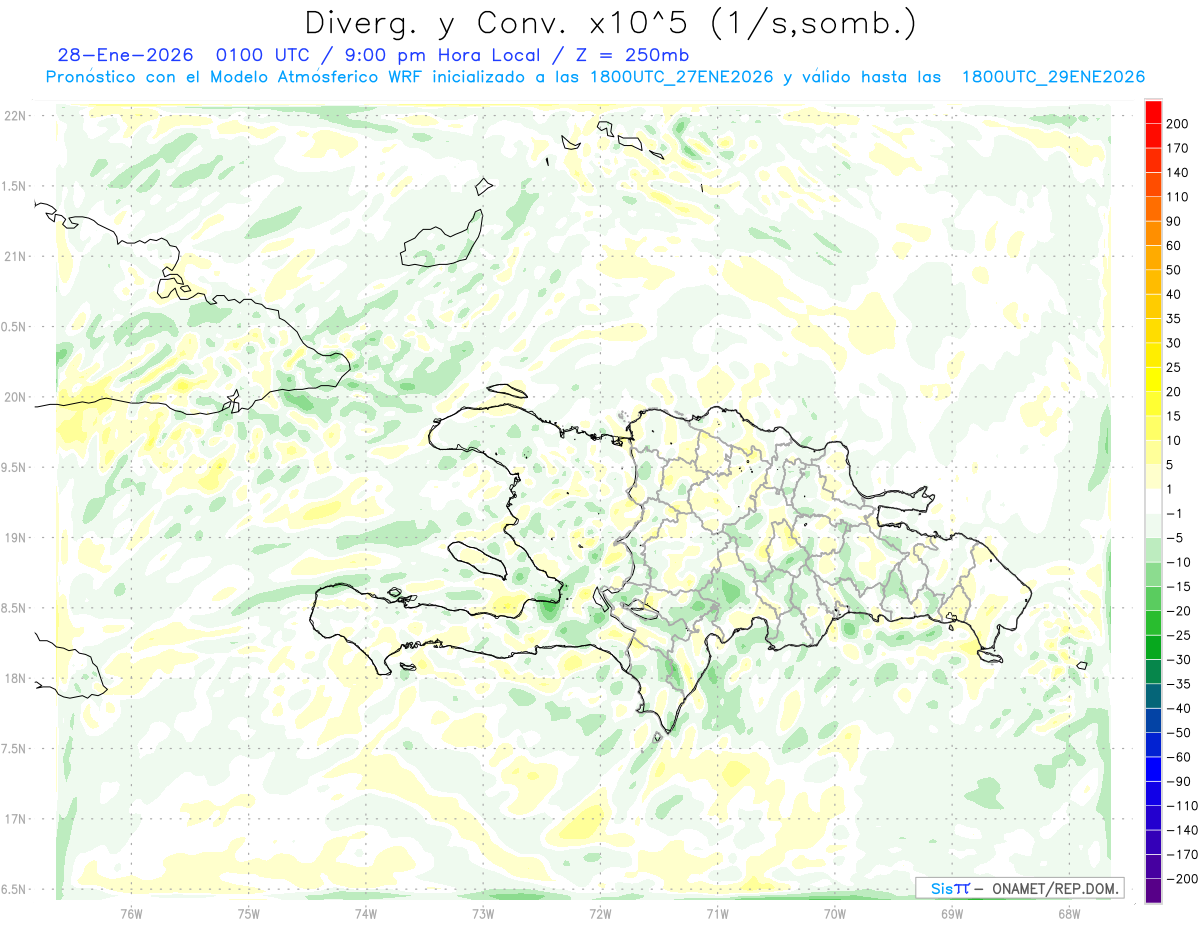This screenshot has height=927, width=1200.
Task: Click the '73W' longitude label
Action: coord(483,912)
